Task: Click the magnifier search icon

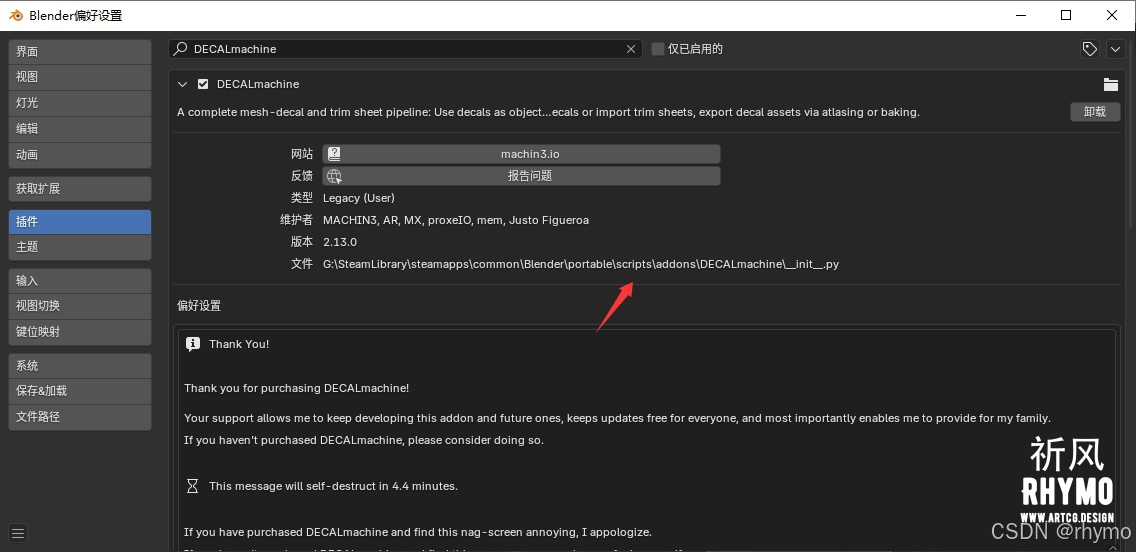Action: [x=181, y=49]
